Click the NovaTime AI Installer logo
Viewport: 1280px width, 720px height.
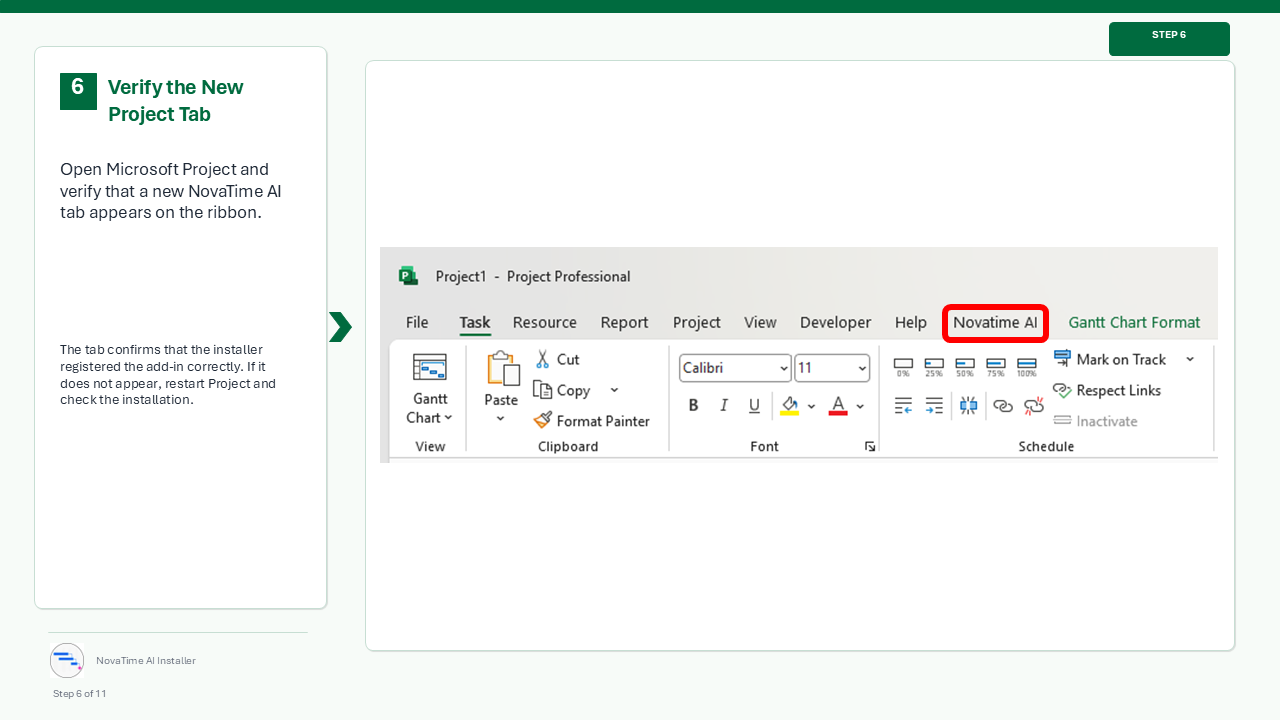pos(67,660)
